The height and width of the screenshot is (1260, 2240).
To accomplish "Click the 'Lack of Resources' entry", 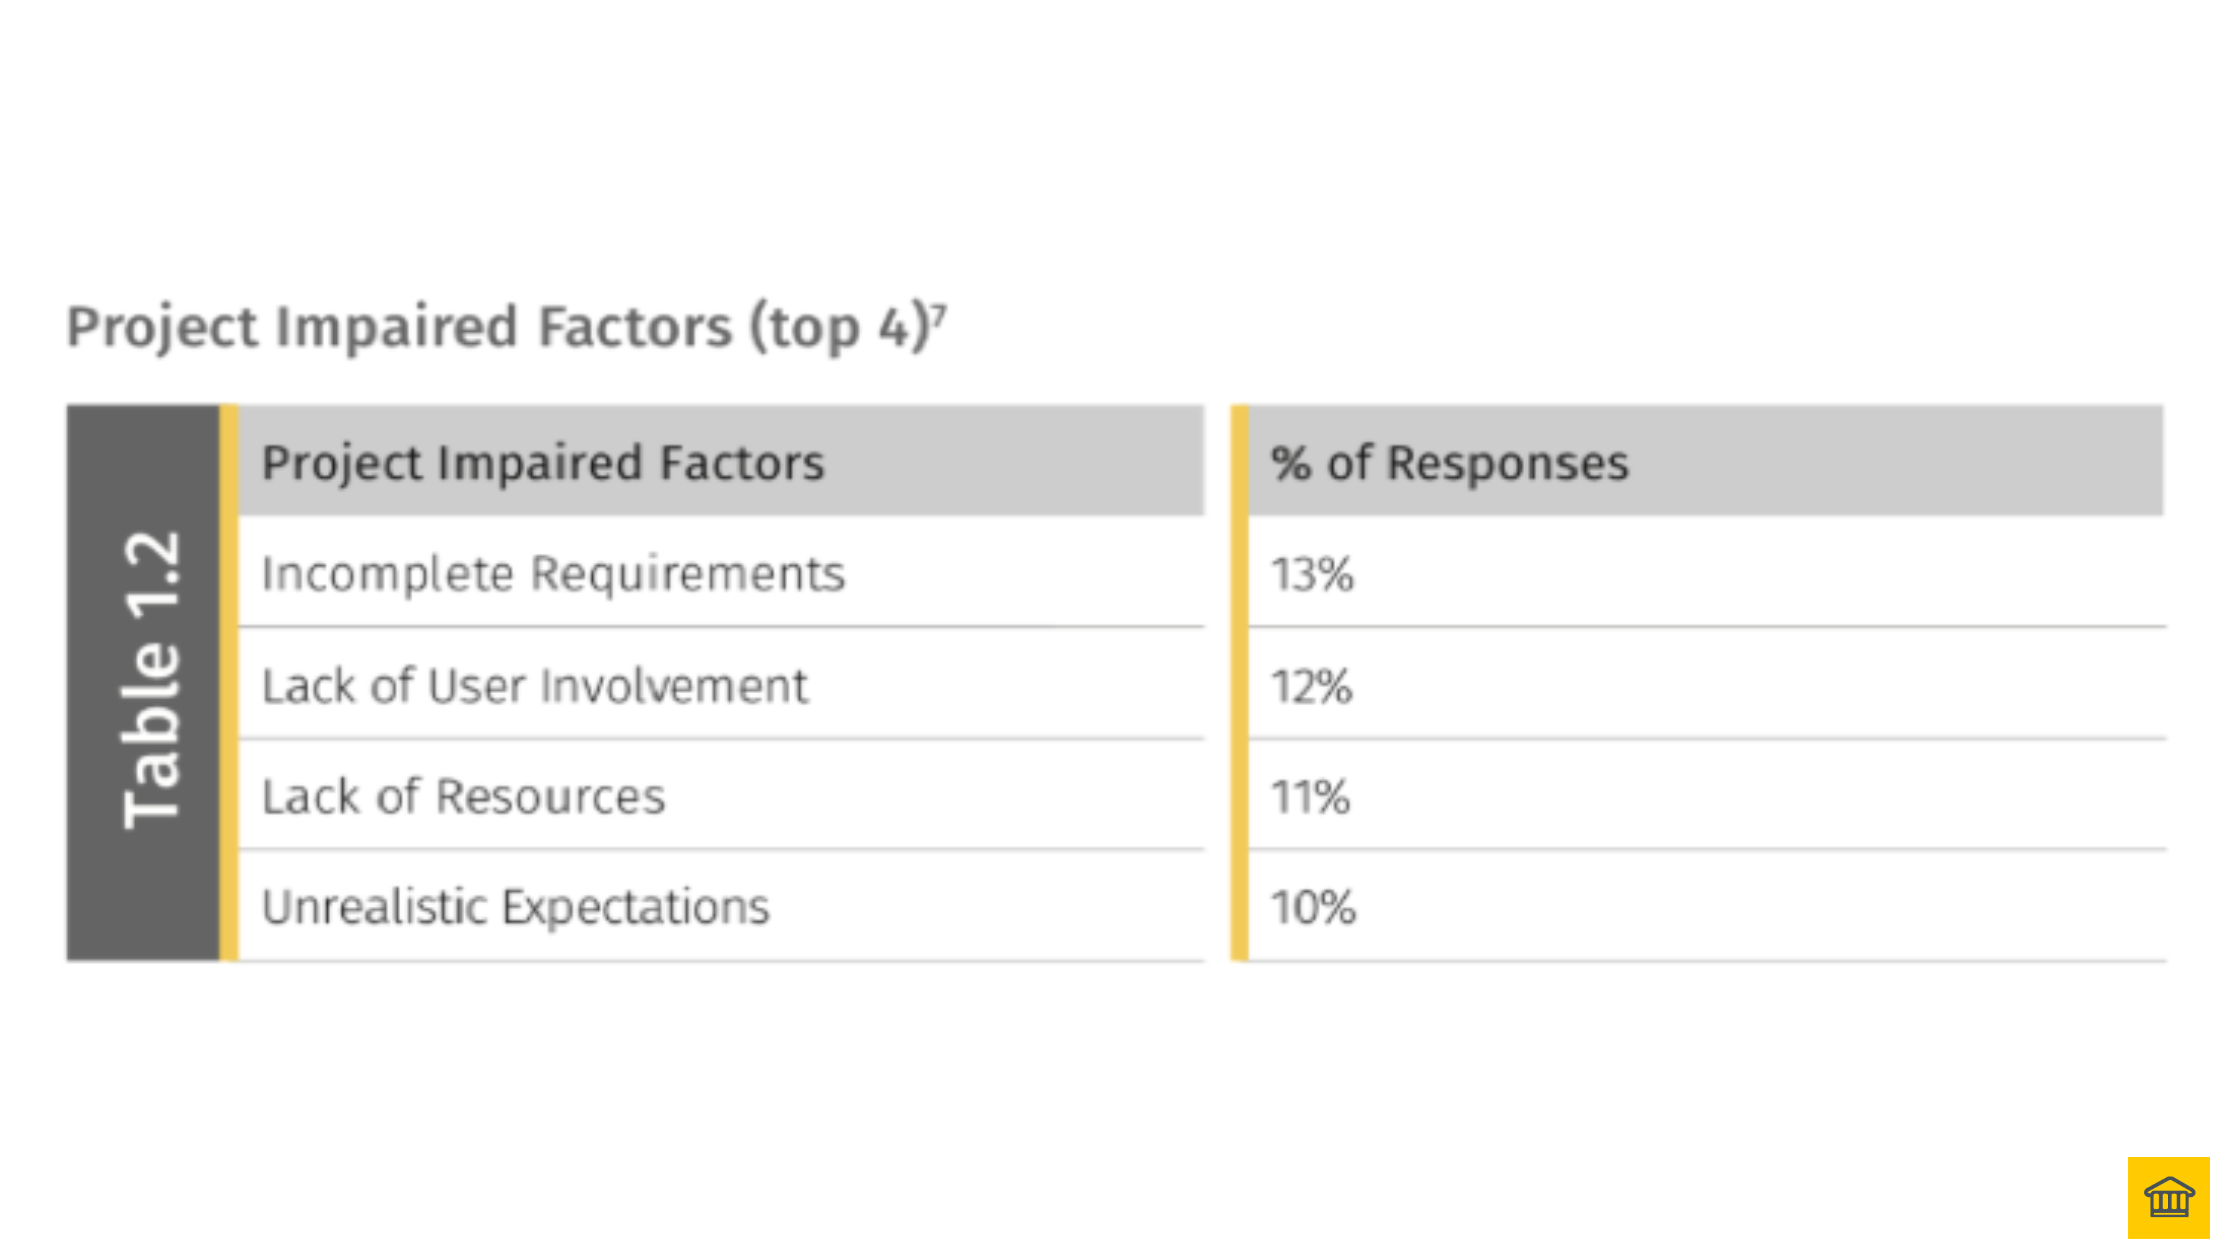I will click(463, 797).
